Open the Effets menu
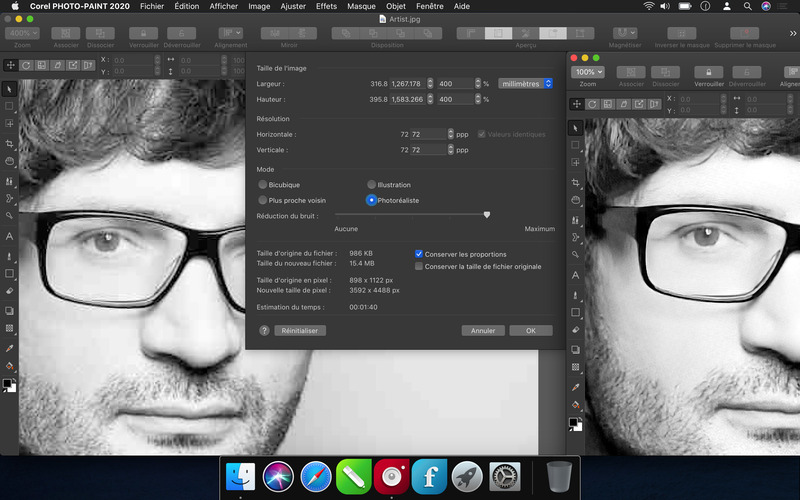The image size is (800, 500). click(x=326, y=6)
